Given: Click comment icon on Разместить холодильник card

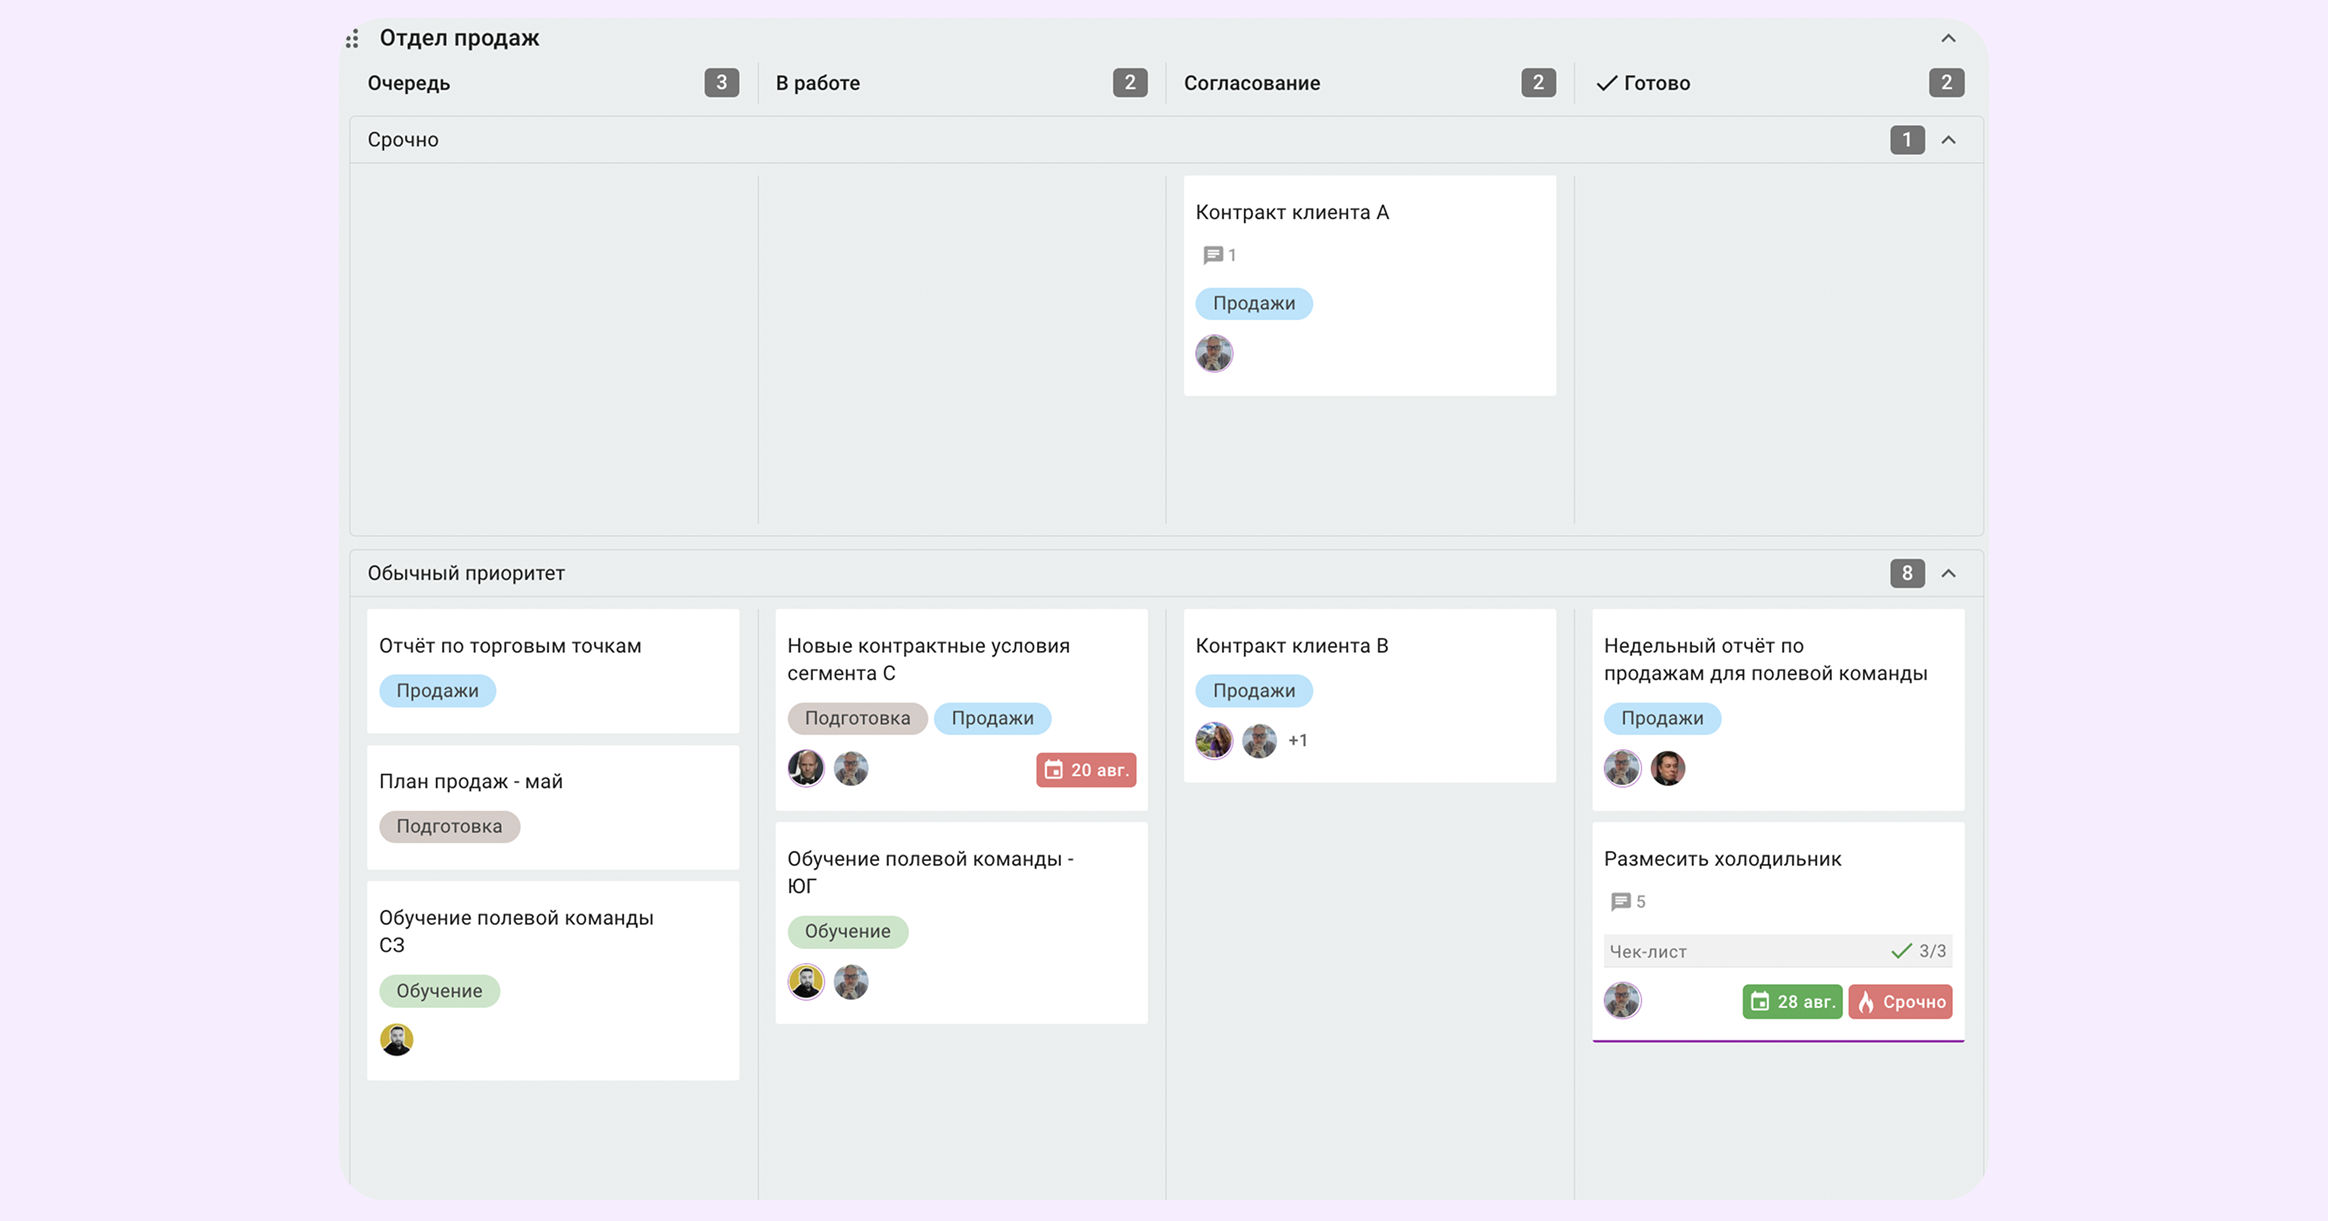Looking at the screenshot, I should pyautogui.click(x=1621, y=902).
